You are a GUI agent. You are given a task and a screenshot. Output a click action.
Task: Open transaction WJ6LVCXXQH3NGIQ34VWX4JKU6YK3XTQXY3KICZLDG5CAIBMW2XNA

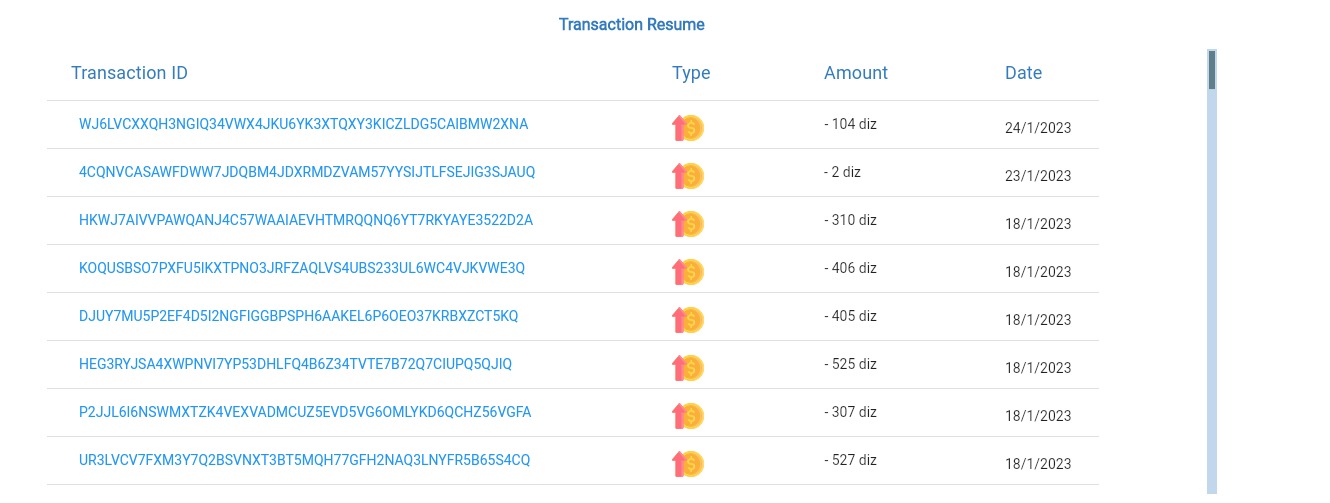303,124
